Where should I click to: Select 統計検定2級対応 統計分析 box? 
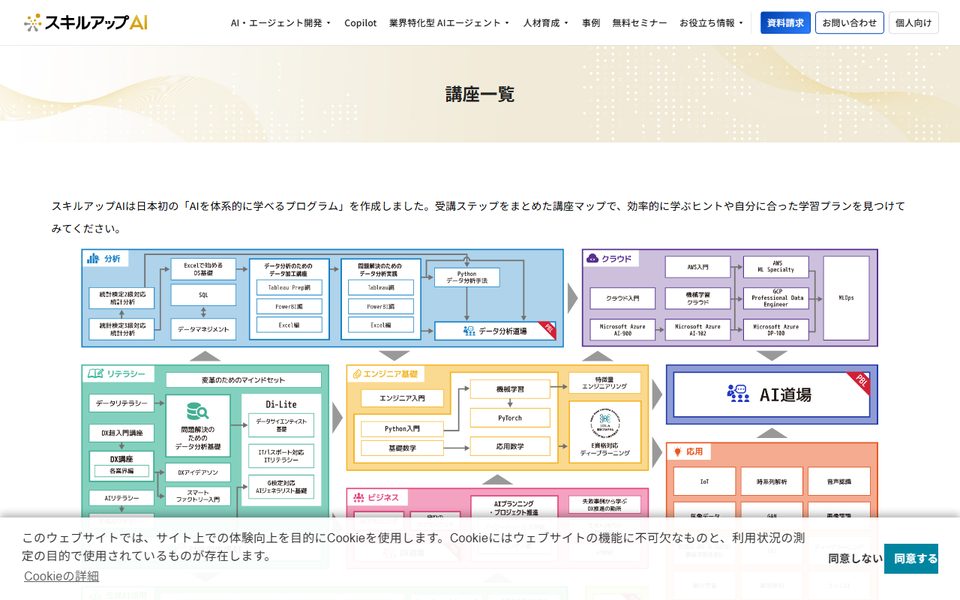[122, 298]
